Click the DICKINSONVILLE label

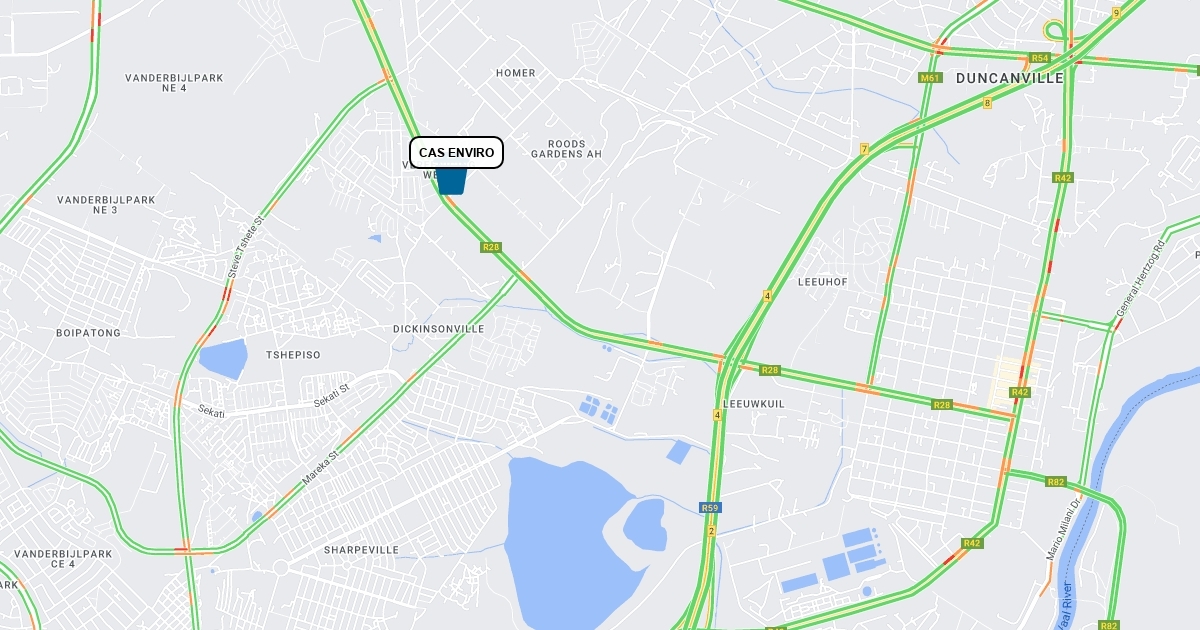438,329
